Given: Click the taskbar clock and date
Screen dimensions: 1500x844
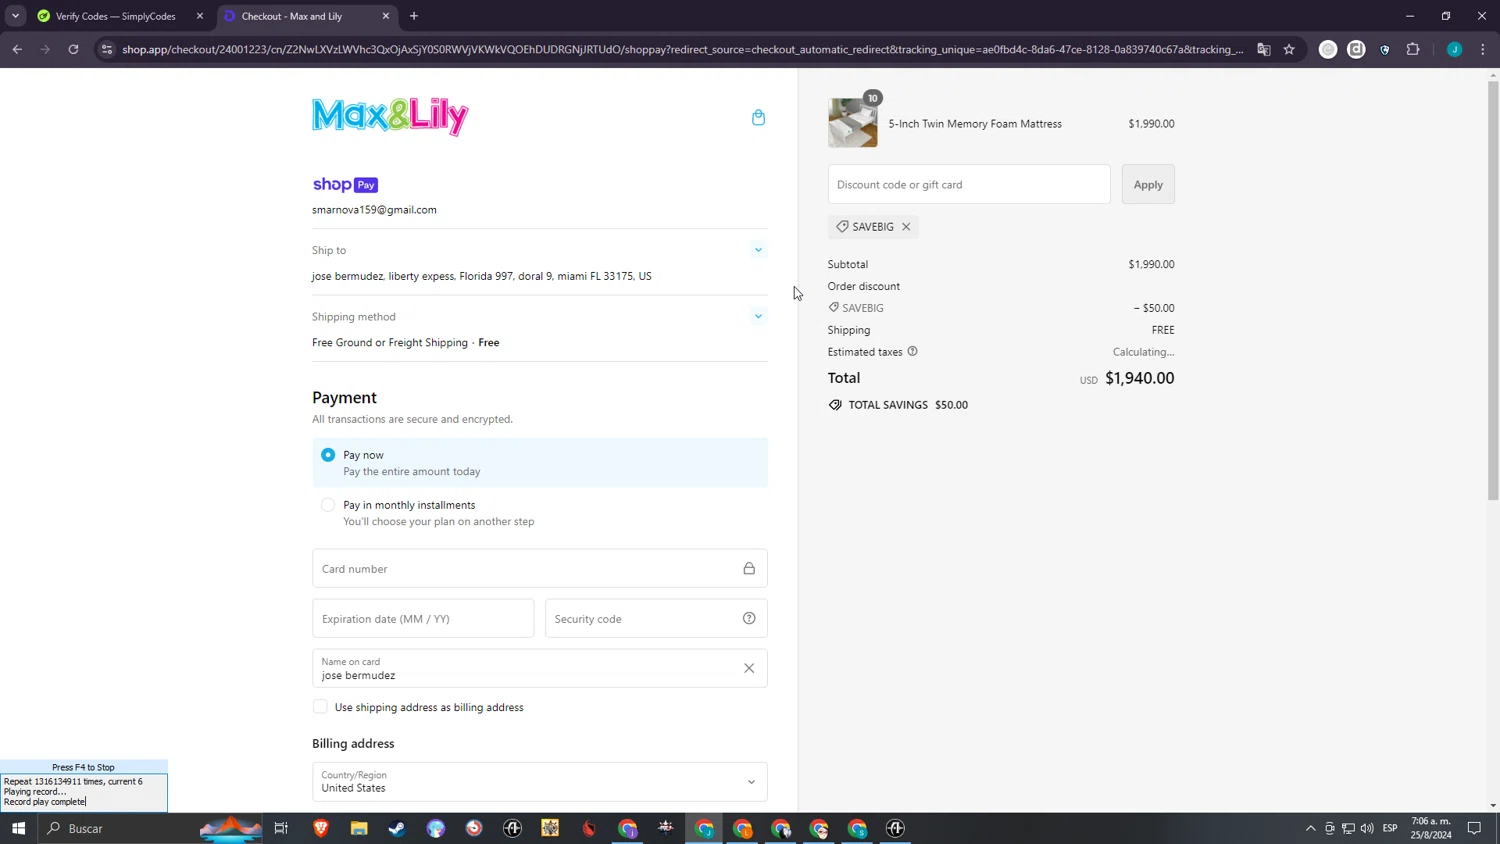Looking at the screenshot, I should [x=1432, y=828].
